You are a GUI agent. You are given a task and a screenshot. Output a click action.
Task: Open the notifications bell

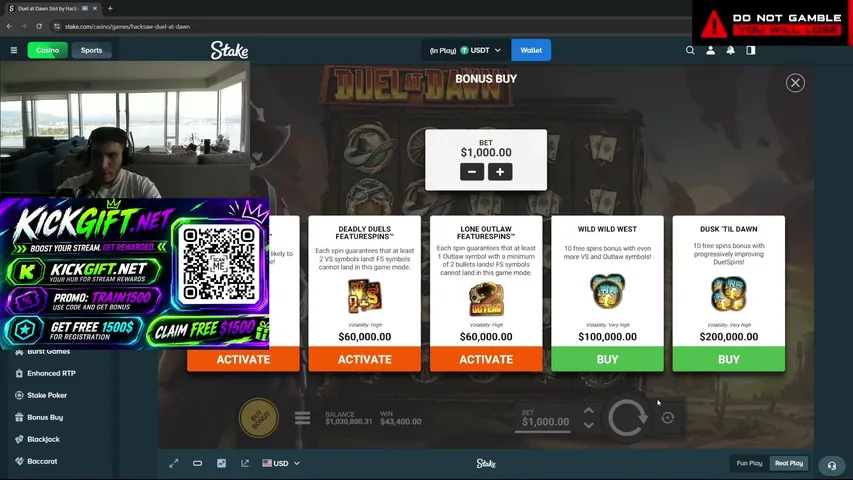pos(731,50)
